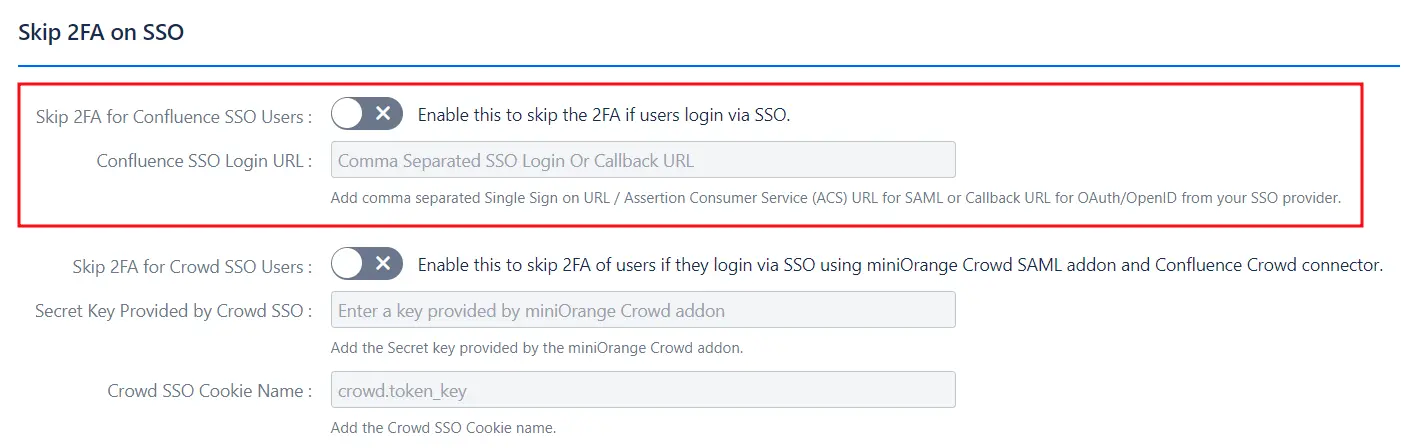The image size is (1416, 448).
Task: Click the 'Skip 2FA on SSO' heading
Action: pos(101,32)
